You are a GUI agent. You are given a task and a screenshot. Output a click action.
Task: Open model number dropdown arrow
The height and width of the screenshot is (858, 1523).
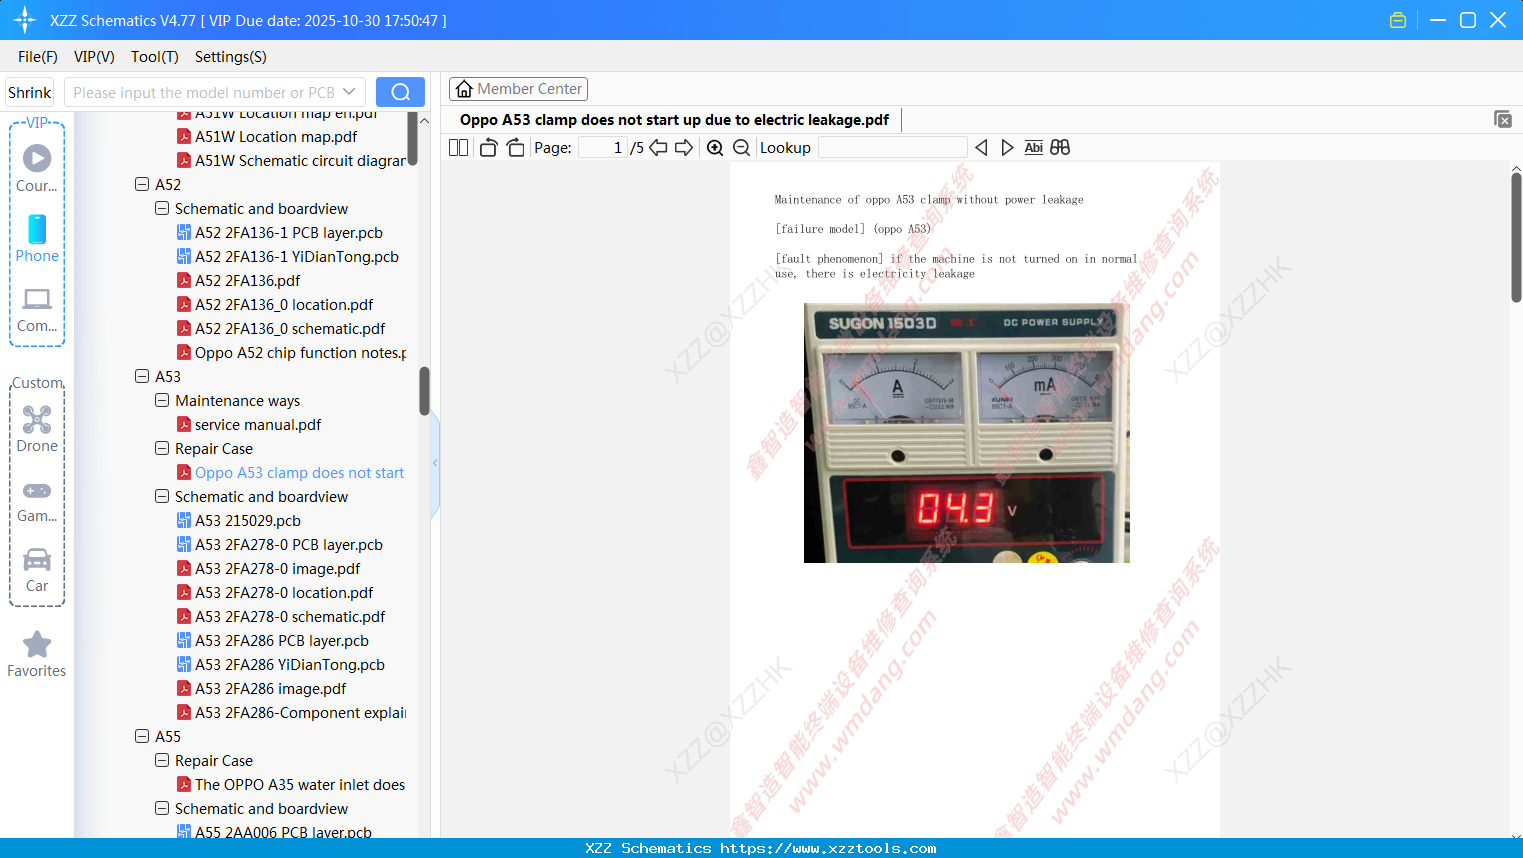[349, 92]
